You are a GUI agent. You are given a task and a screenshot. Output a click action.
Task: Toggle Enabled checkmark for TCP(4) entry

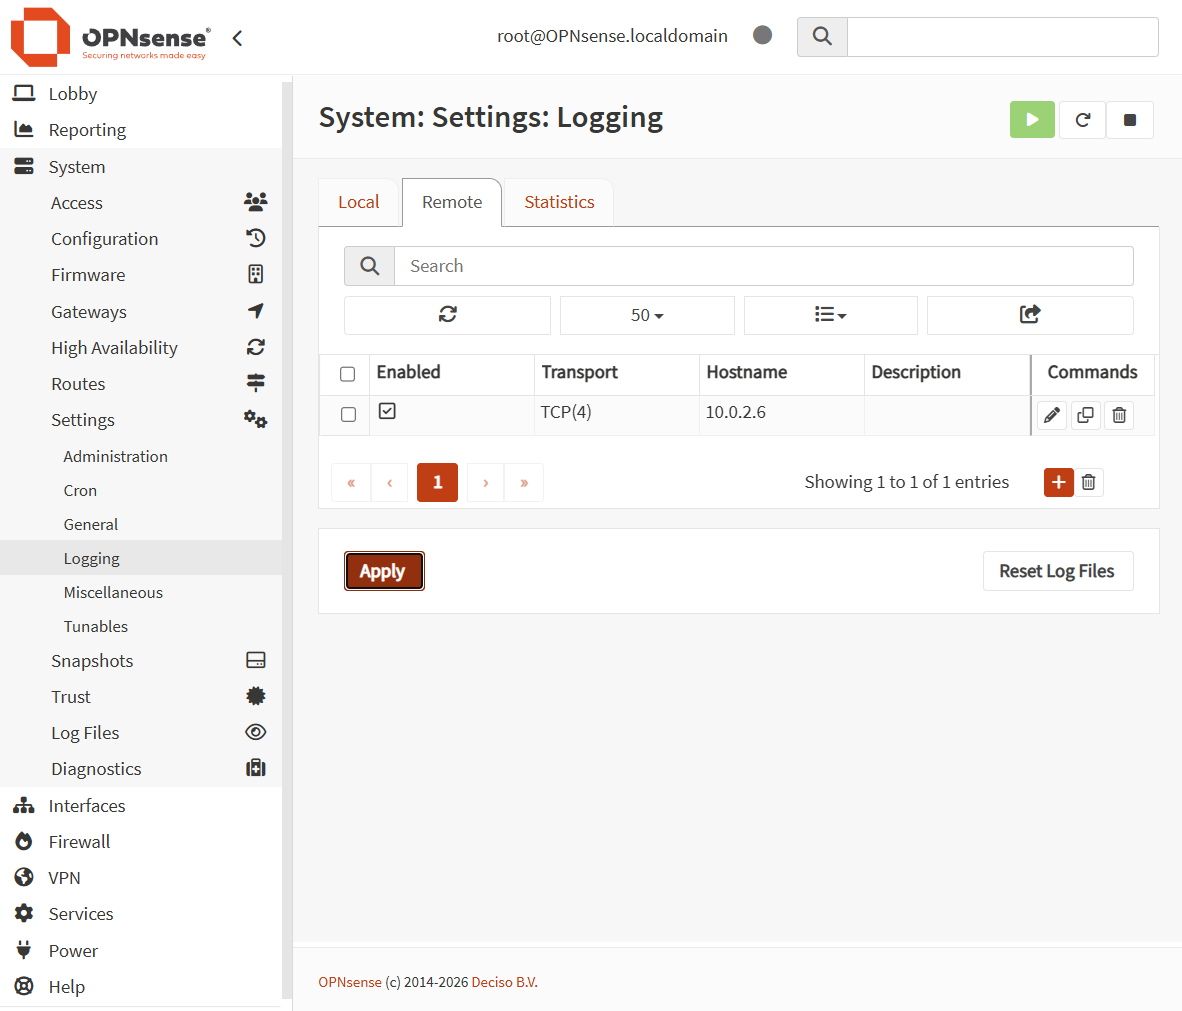pyautogui.click(x=388, y=411)
